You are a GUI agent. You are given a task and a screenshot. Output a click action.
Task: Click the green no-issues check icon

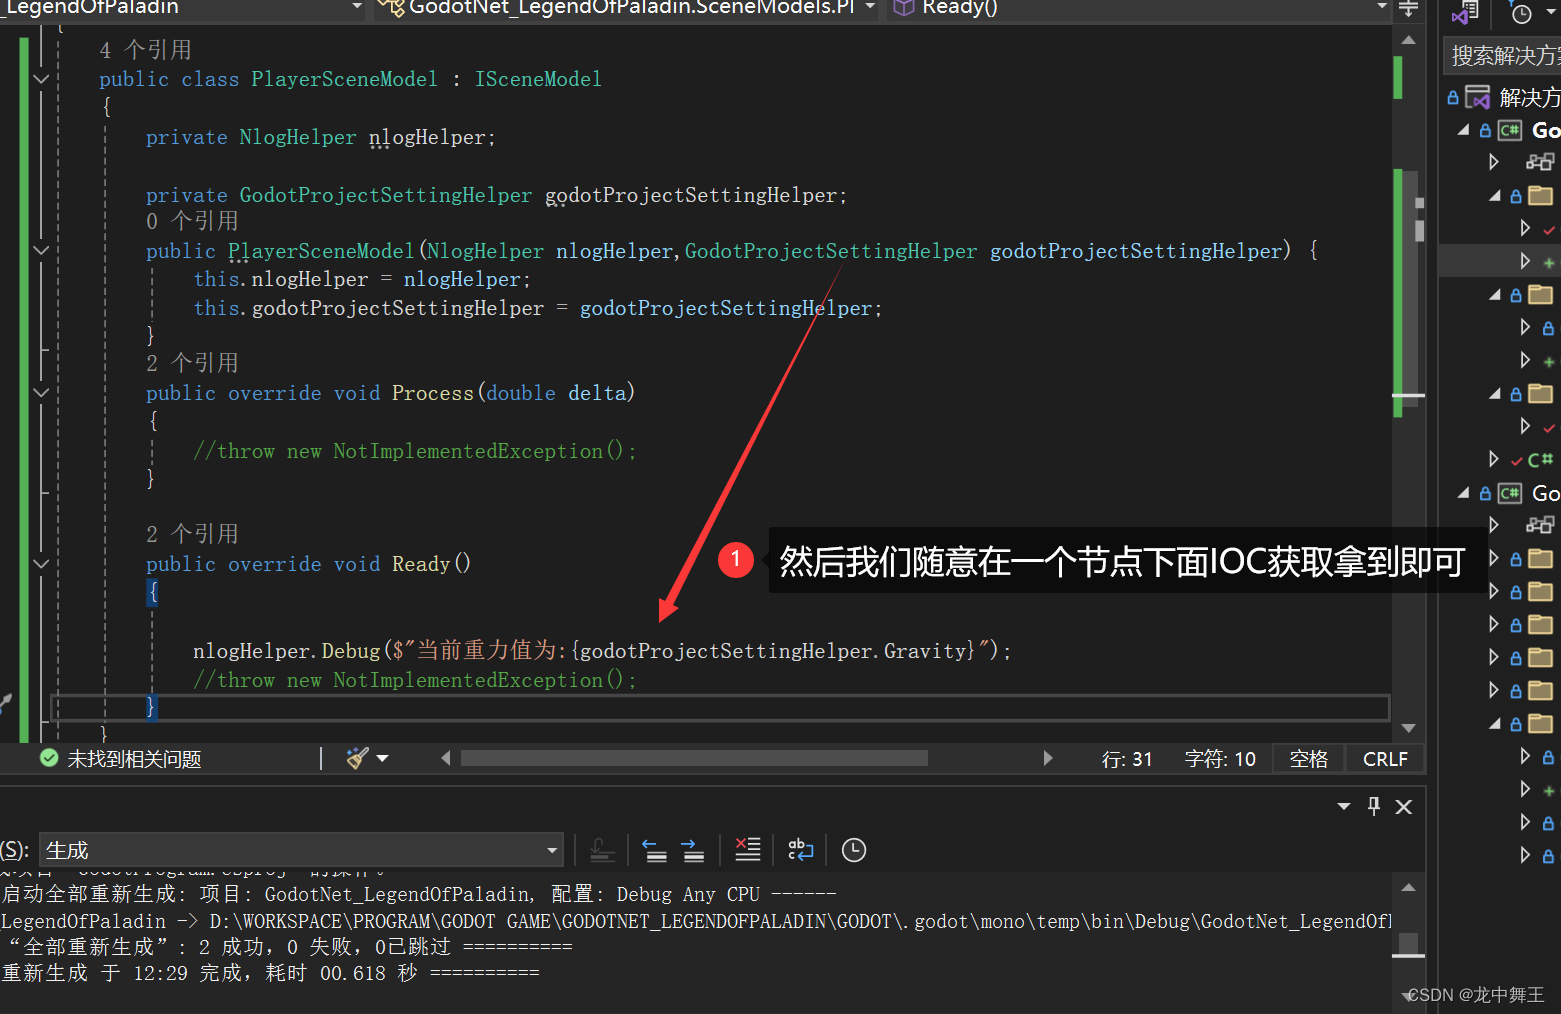click(x=49, y=758)
